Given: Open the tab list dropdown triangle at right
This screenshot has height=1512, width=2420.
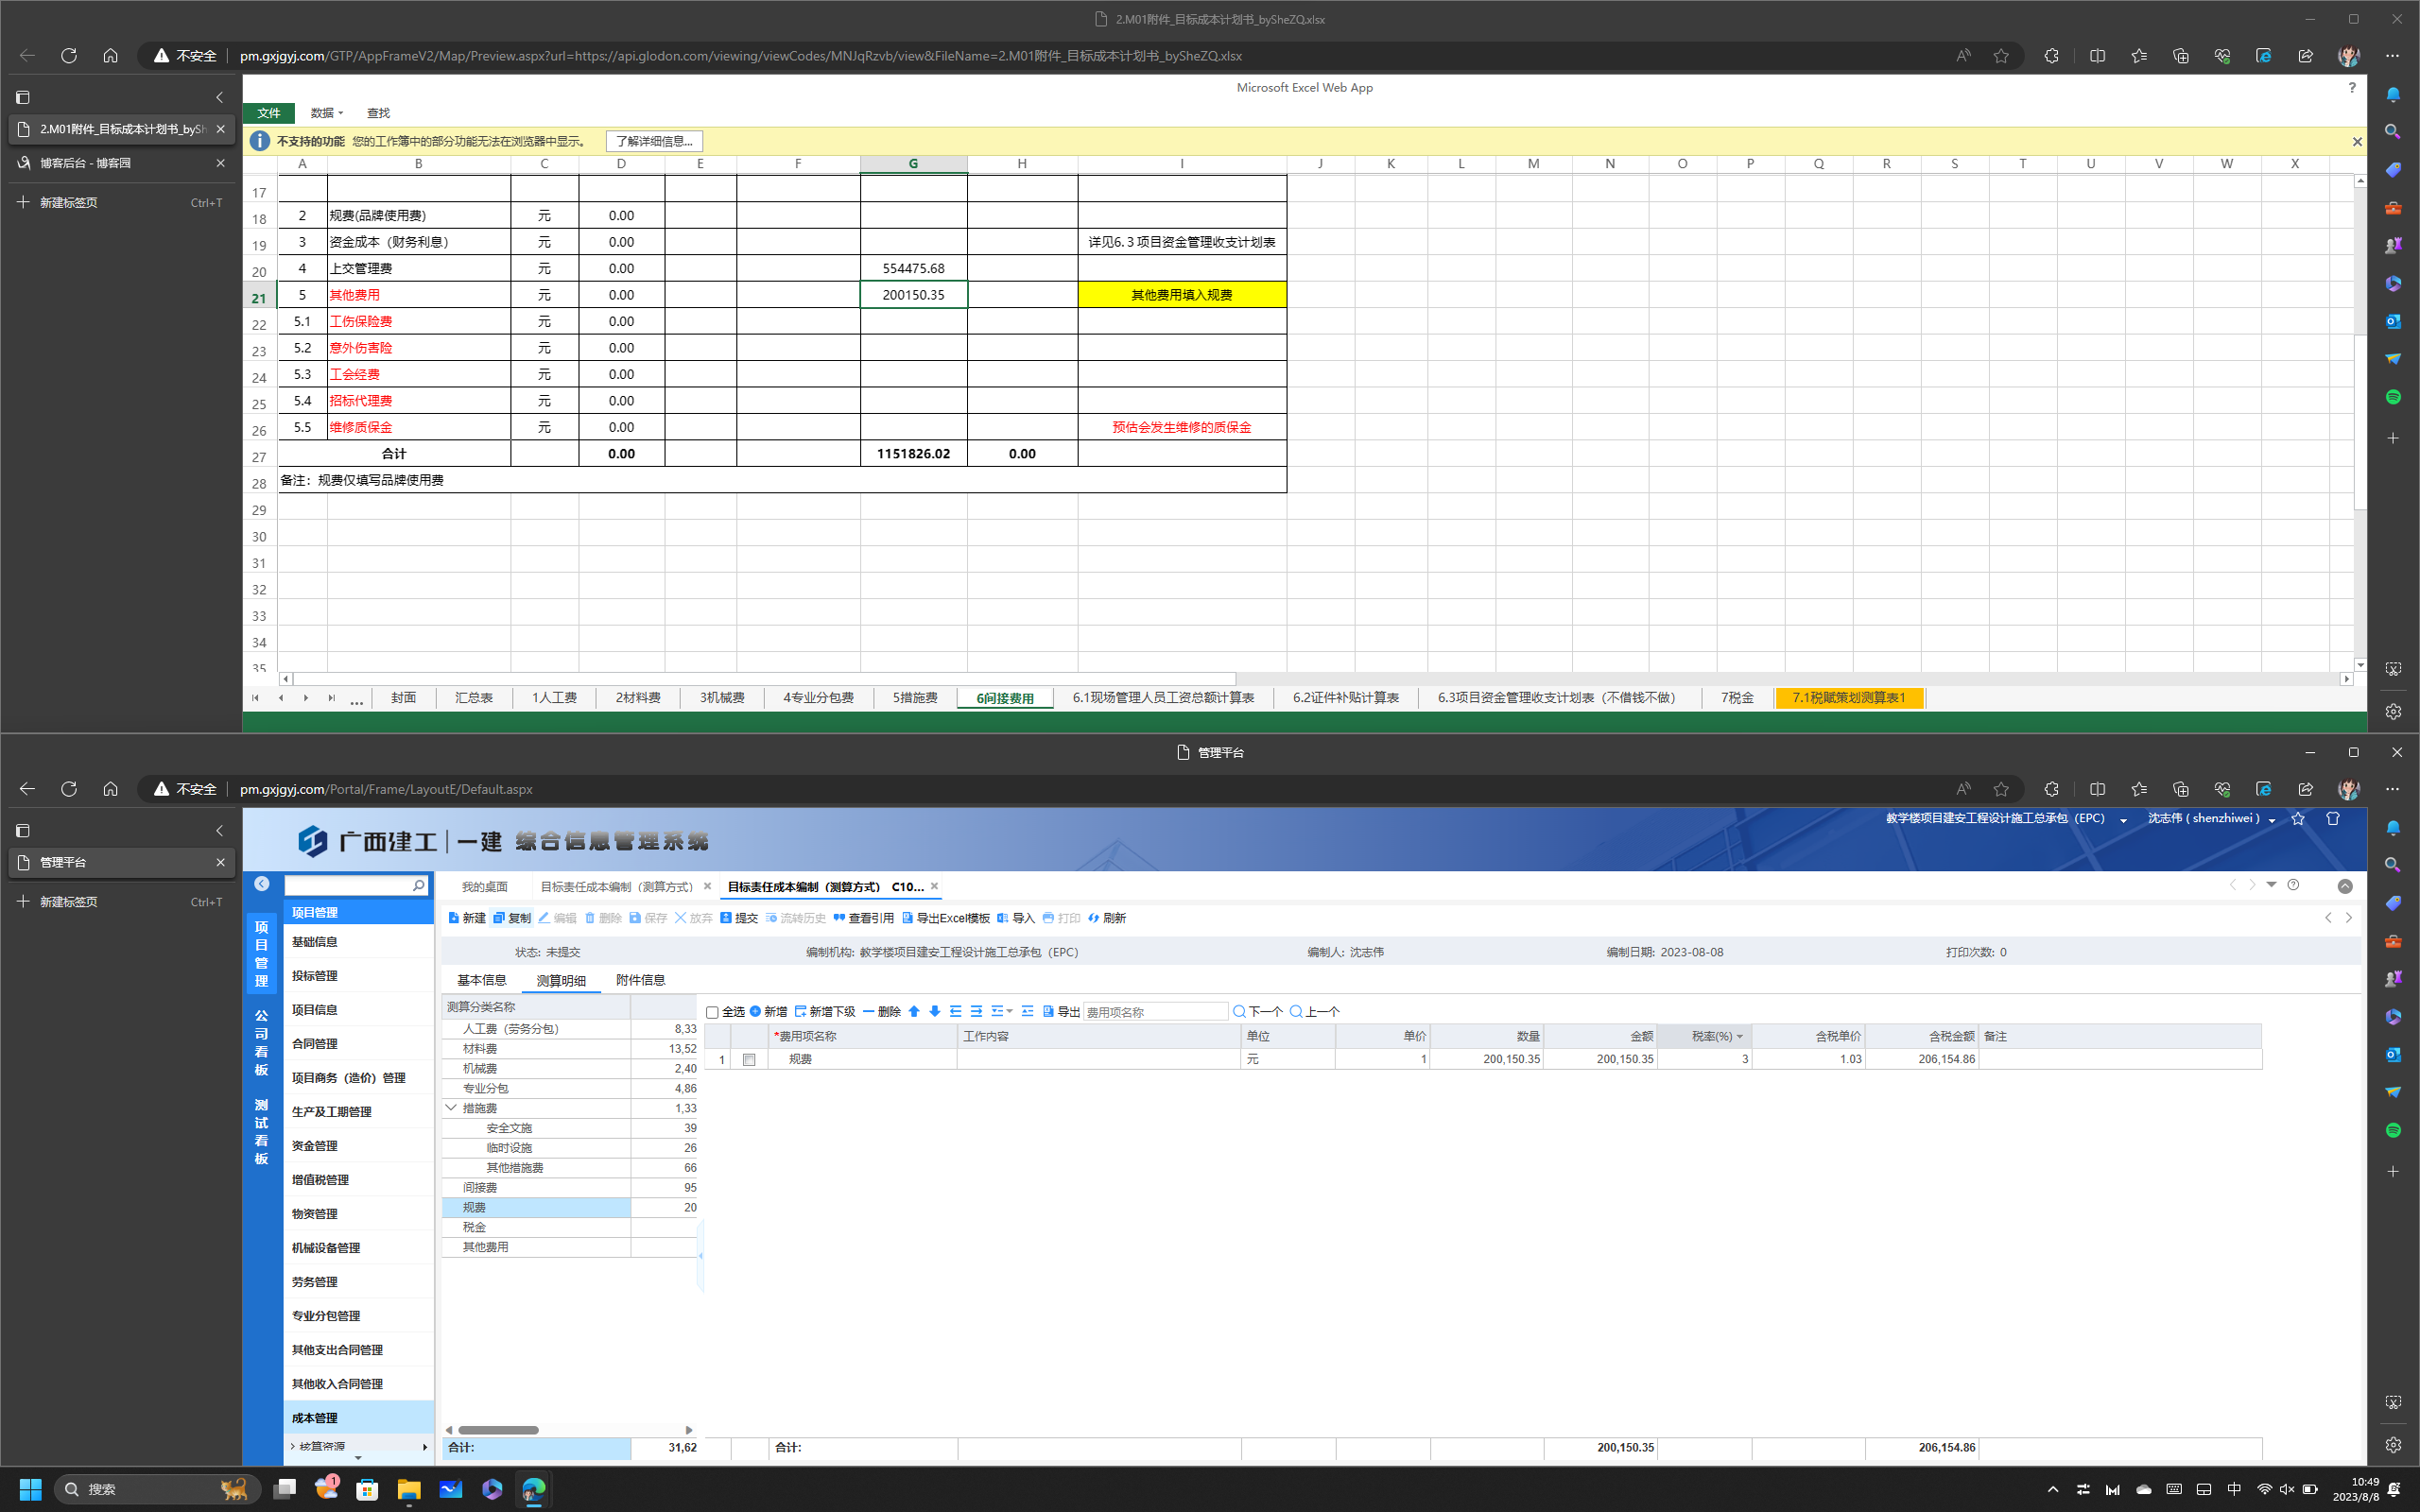Looking at the screenshot, I should (2271, 885).
